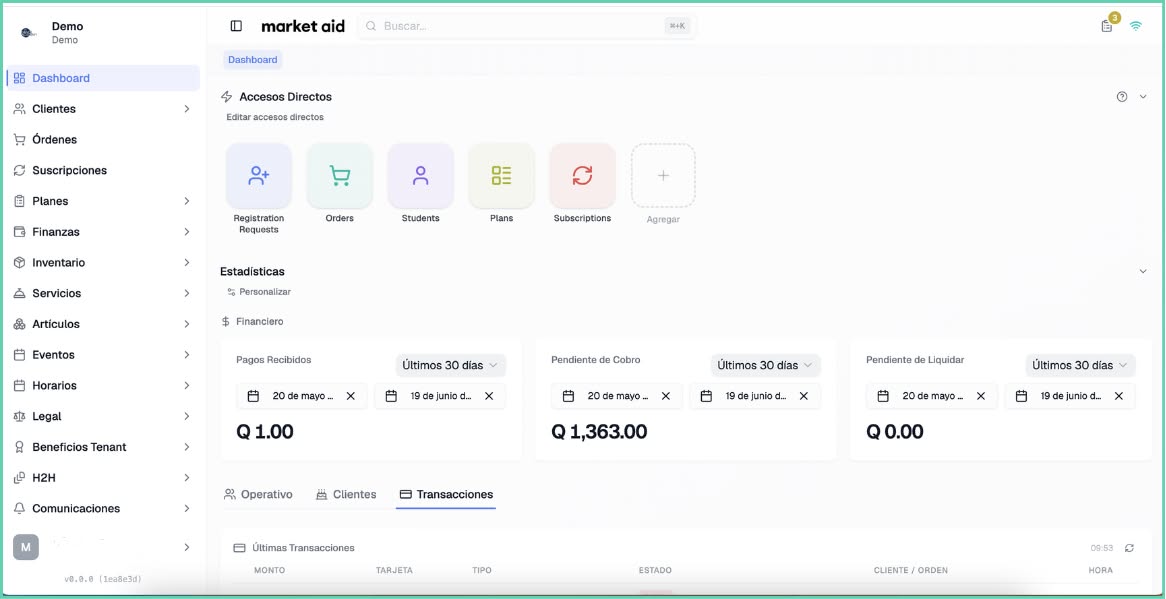
Task: Click the help question mark icon
Action: pyautogui.click(x=1122, y=97)
